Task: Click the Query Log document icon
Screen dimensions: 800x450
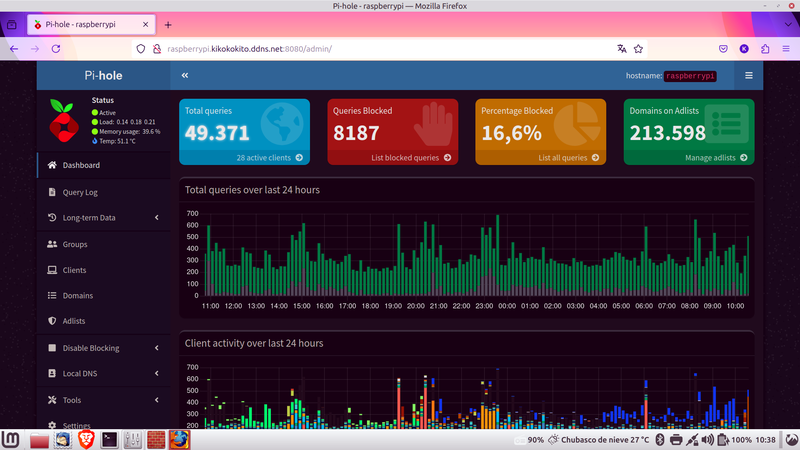Action: coord(52,192)
